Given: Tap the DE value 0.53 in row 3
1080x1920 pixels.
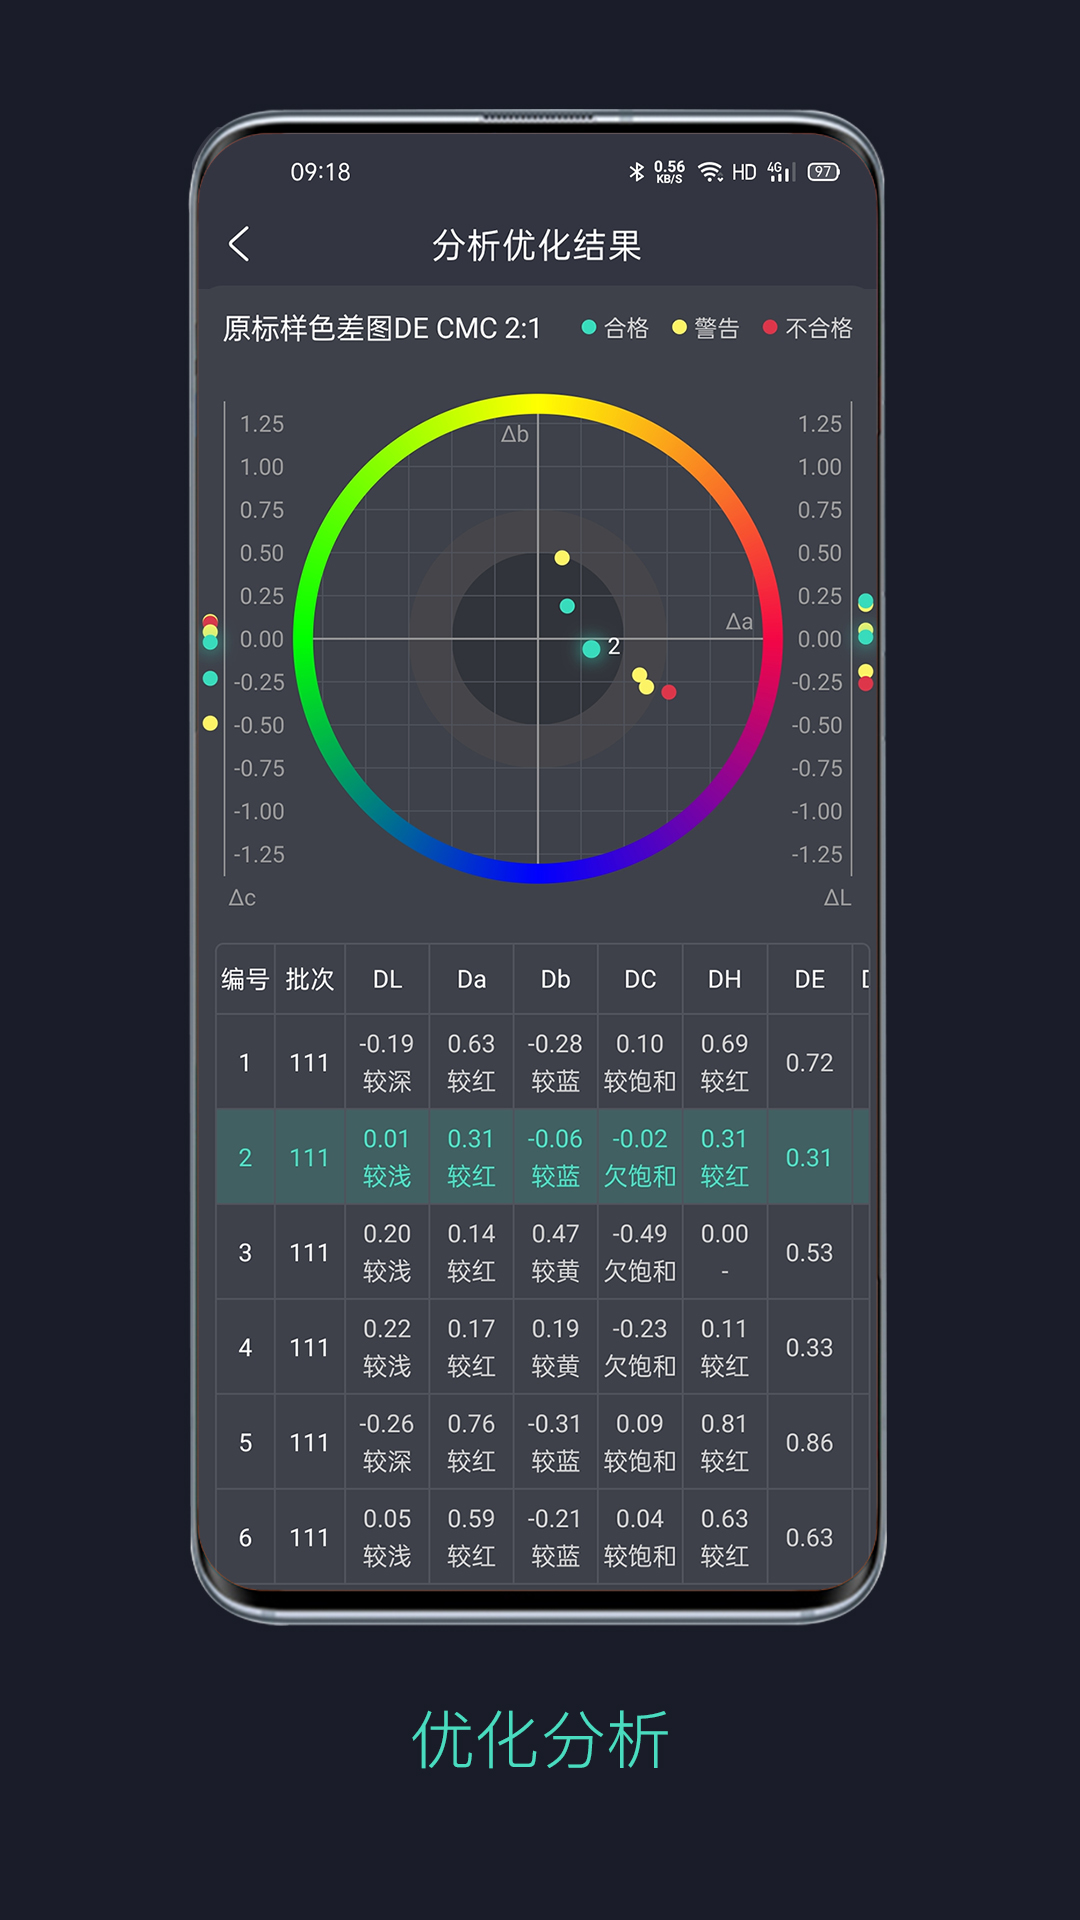Looking at the screenshot, I should pos(809,1253).
